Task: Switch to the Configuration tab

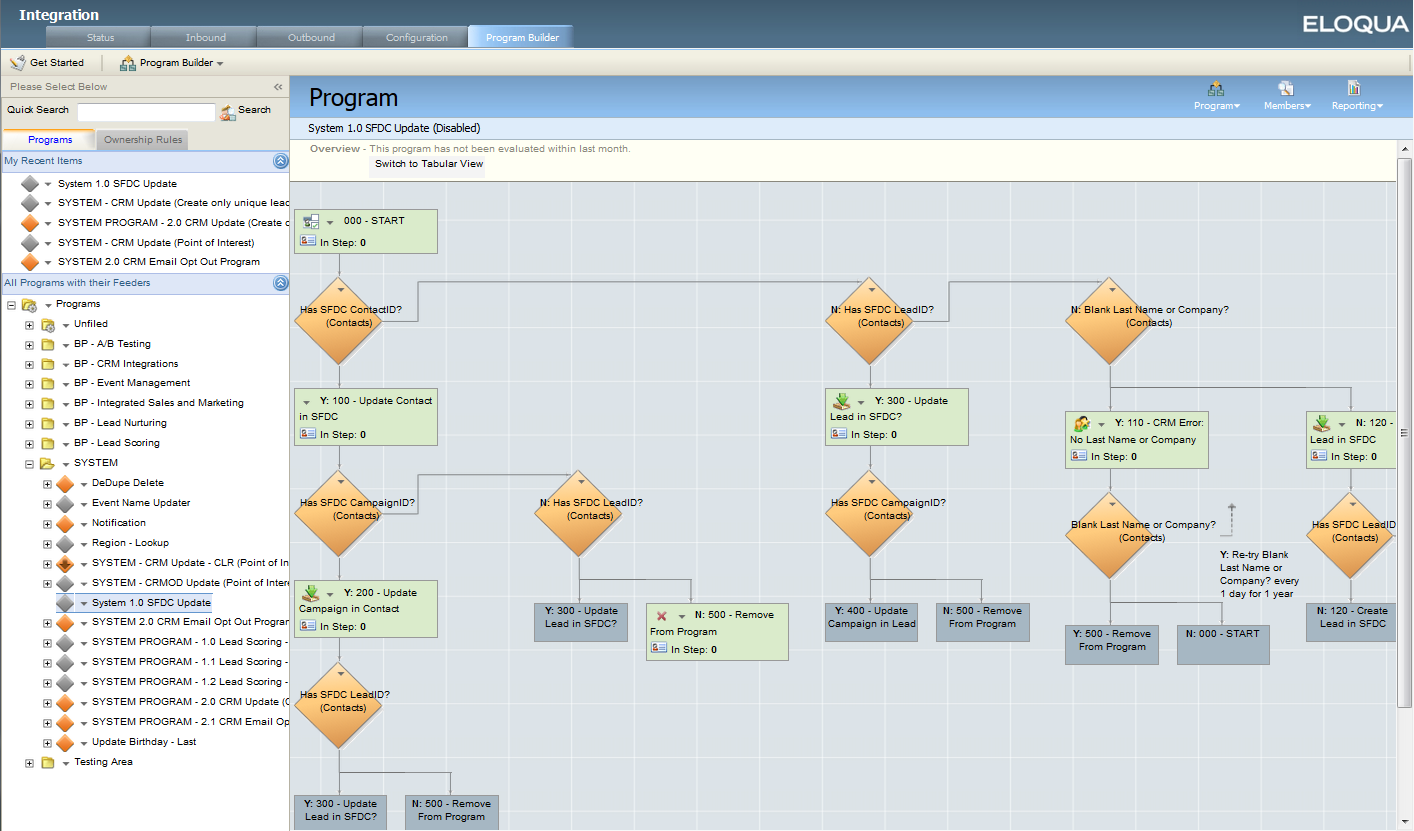Action: point(417,38)
